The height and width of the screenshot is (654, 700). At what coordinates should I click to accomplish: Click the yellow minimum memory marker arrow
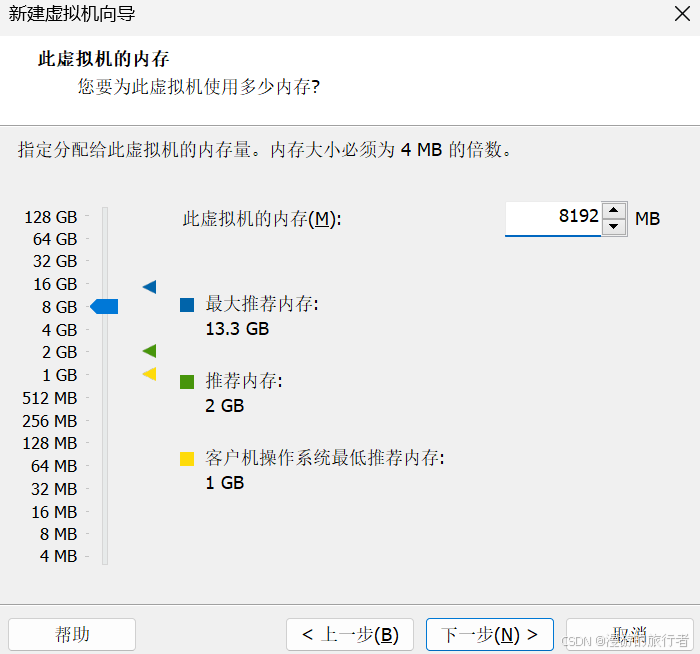point(150,374)
